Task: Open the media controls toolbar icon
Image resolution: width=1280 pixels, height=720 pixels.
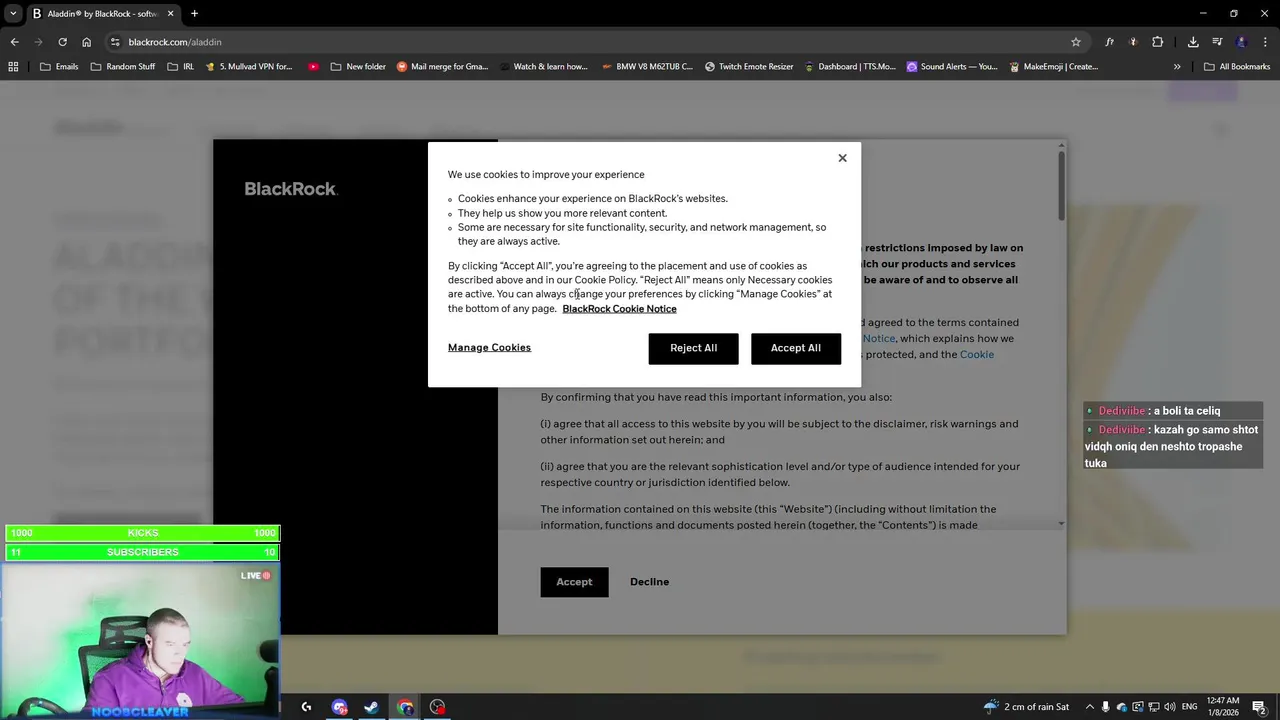Action: [1217, 42]
